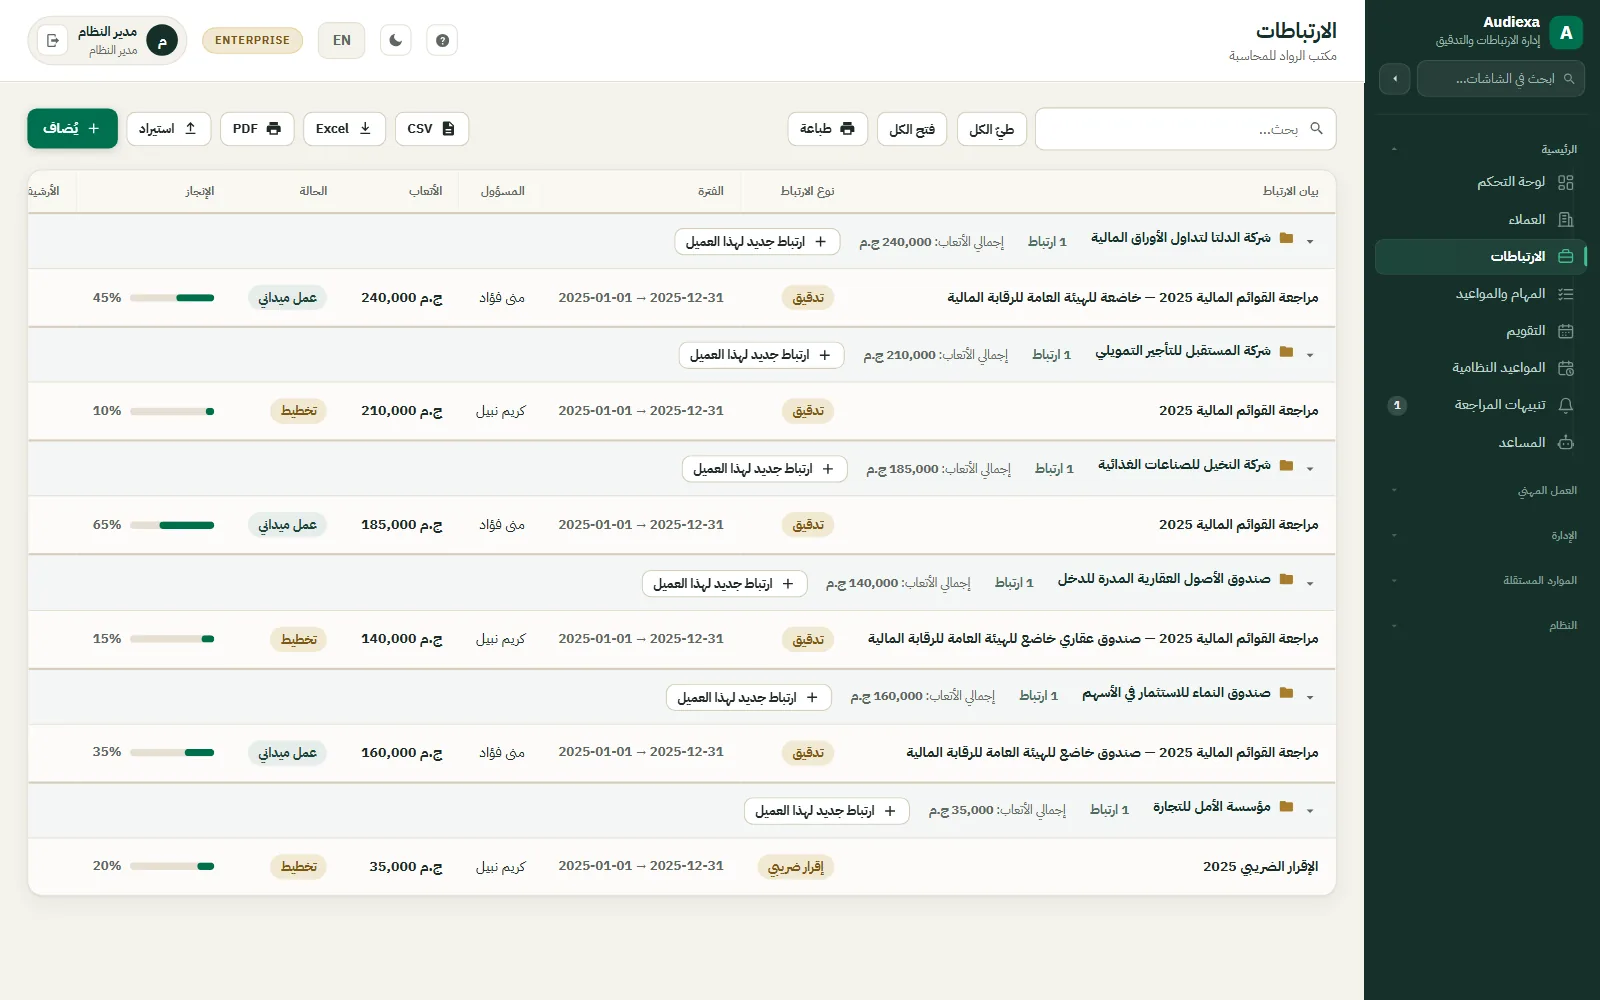
Task: Click فتح الكل to expand all
Action: pyautogui.click(x=912, y=129)
